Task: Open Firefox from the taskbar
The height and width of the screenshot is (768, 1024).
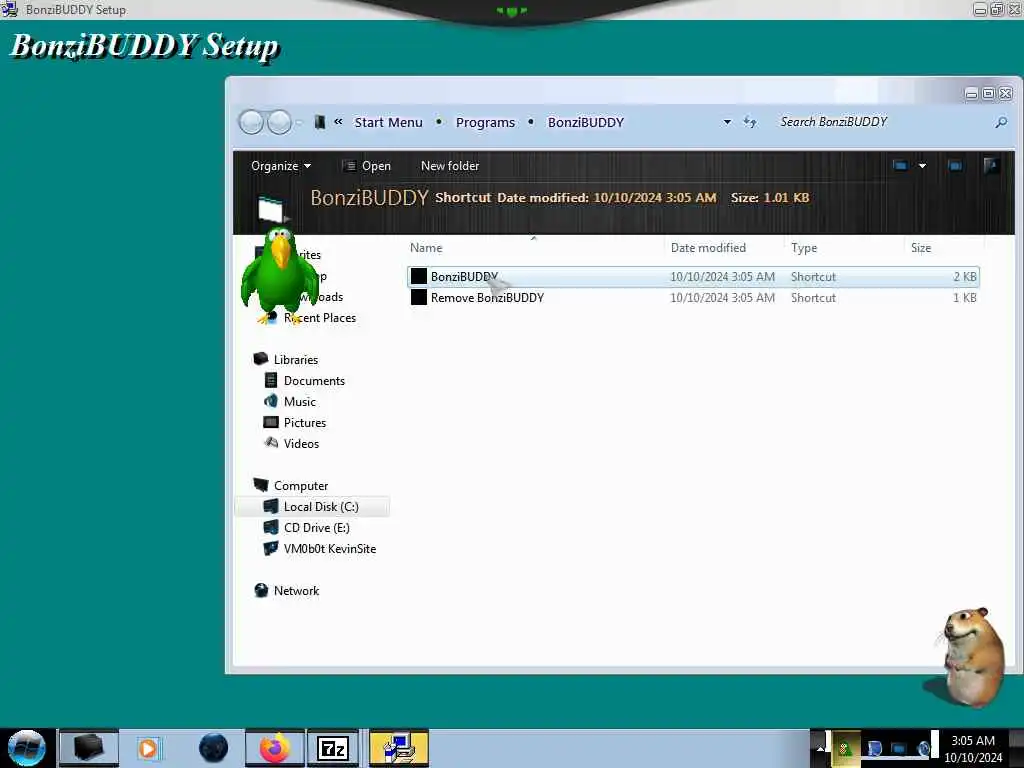Action: pos(274,748)
